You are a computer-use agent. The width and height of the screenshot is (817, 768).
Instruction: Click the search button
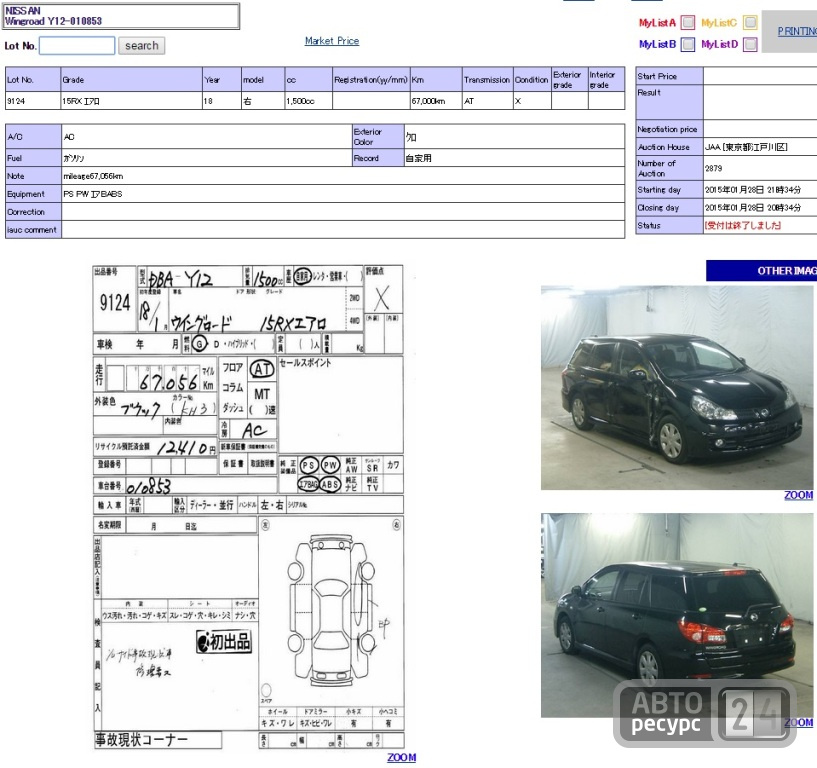point(142,46)
